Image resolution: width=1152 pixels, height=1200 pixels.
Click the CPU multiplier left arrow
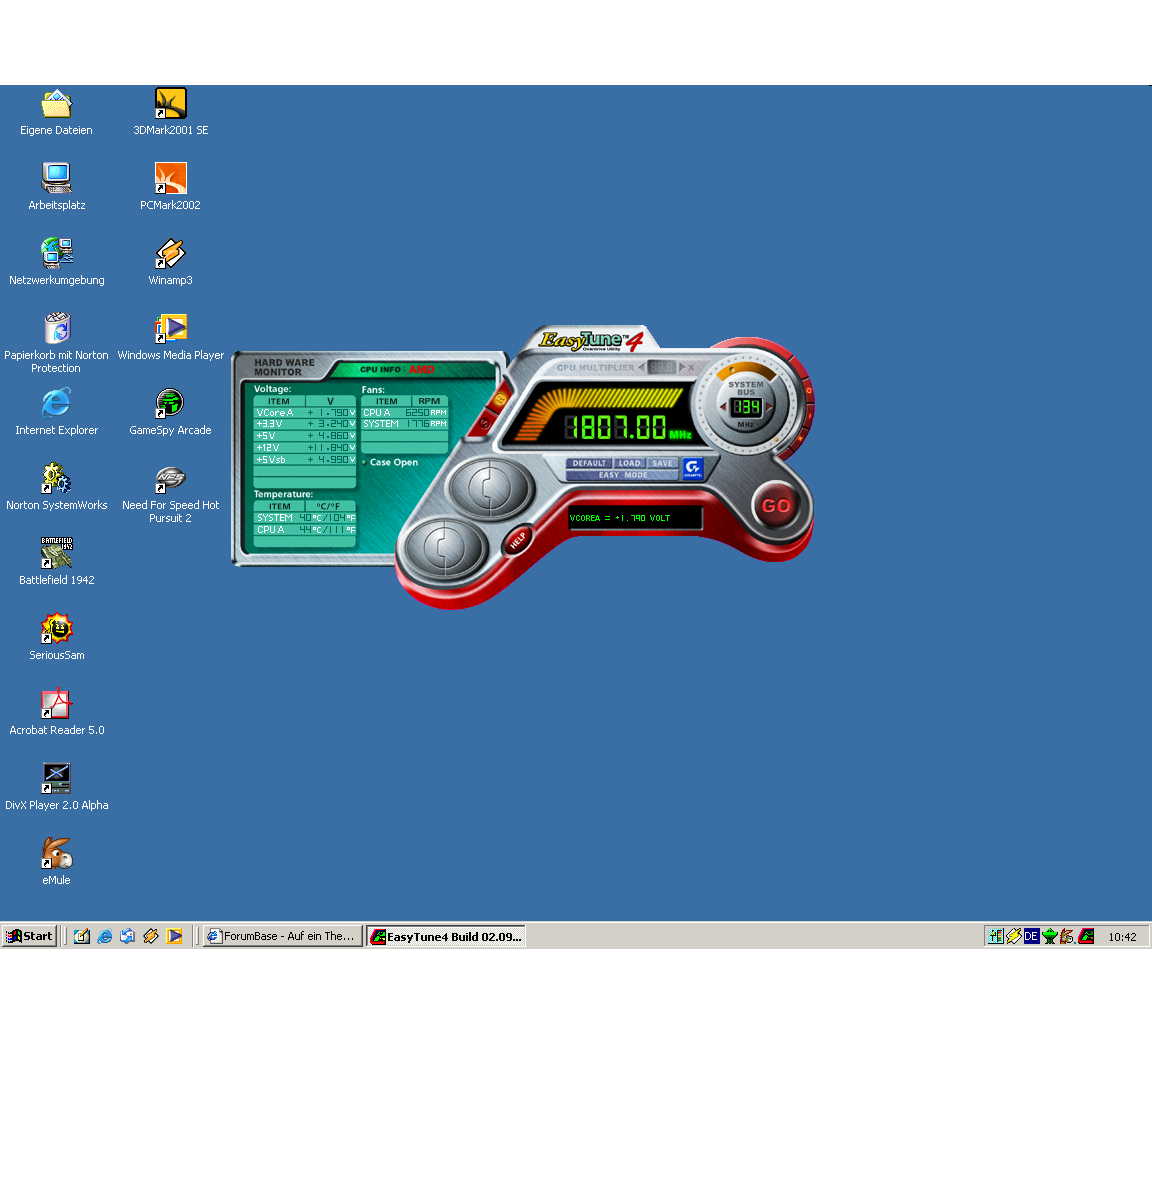641,367
